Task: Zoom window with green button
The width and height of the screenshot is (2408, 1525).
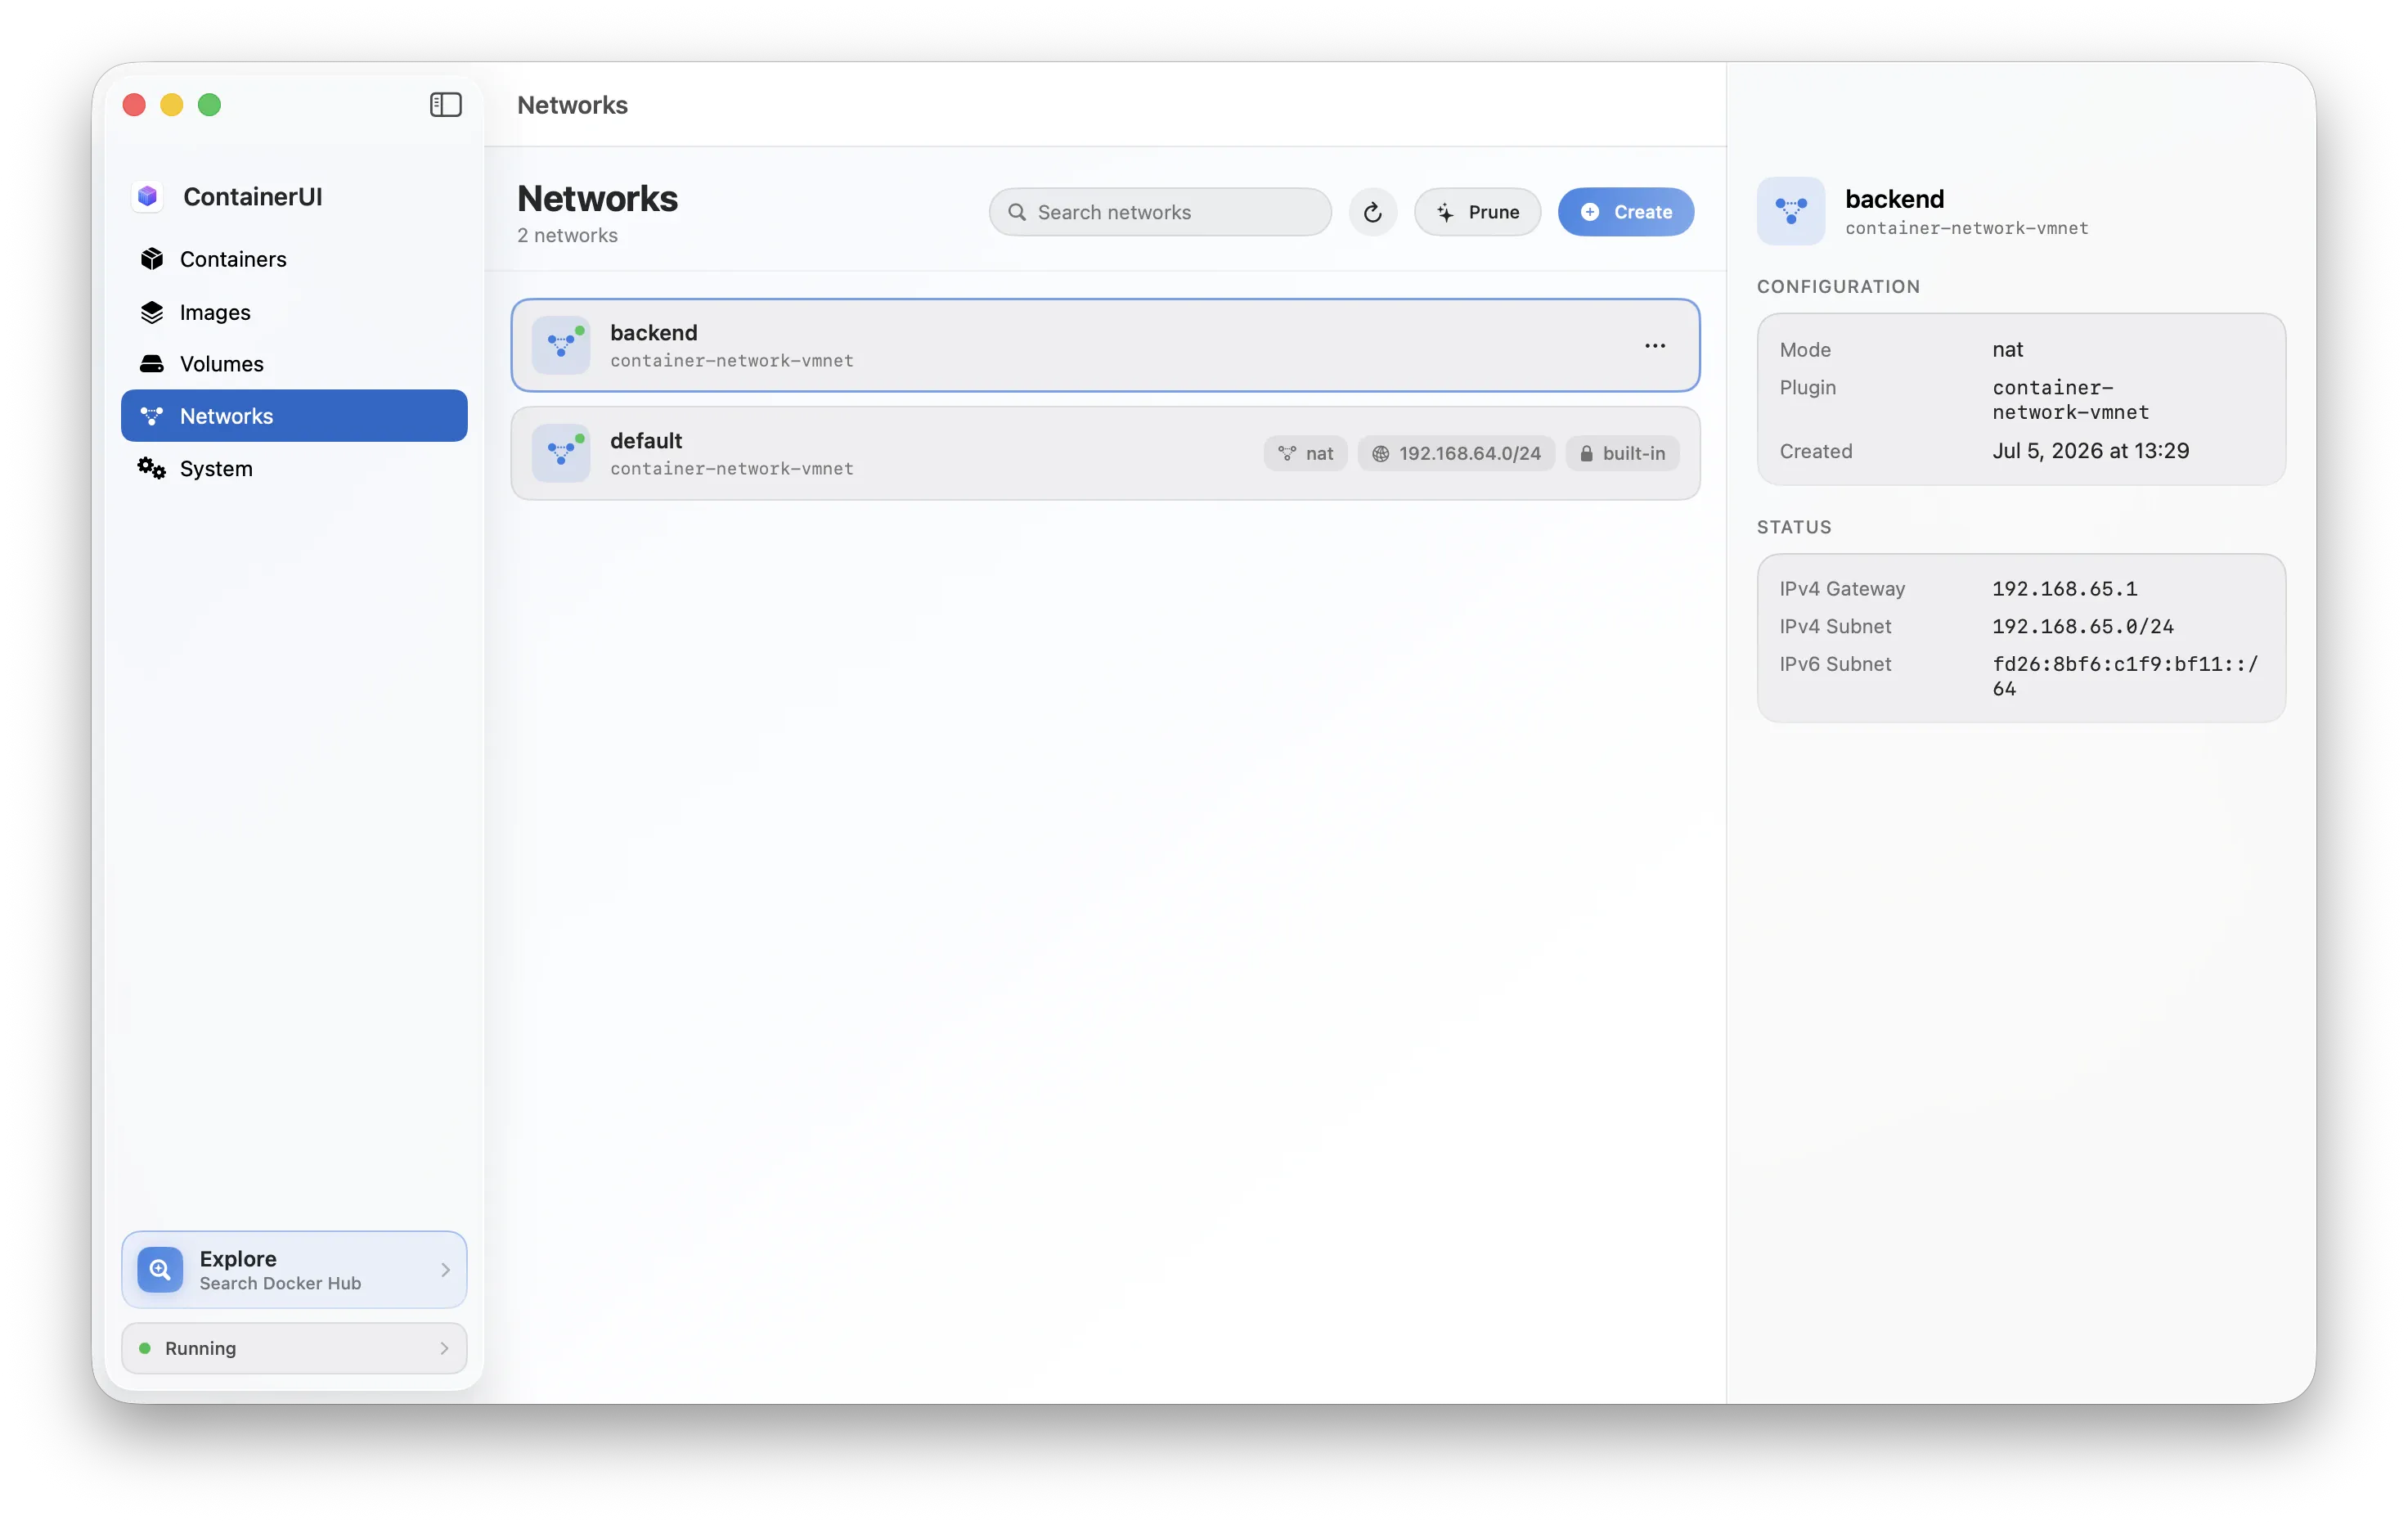Action: click(209, 105)
